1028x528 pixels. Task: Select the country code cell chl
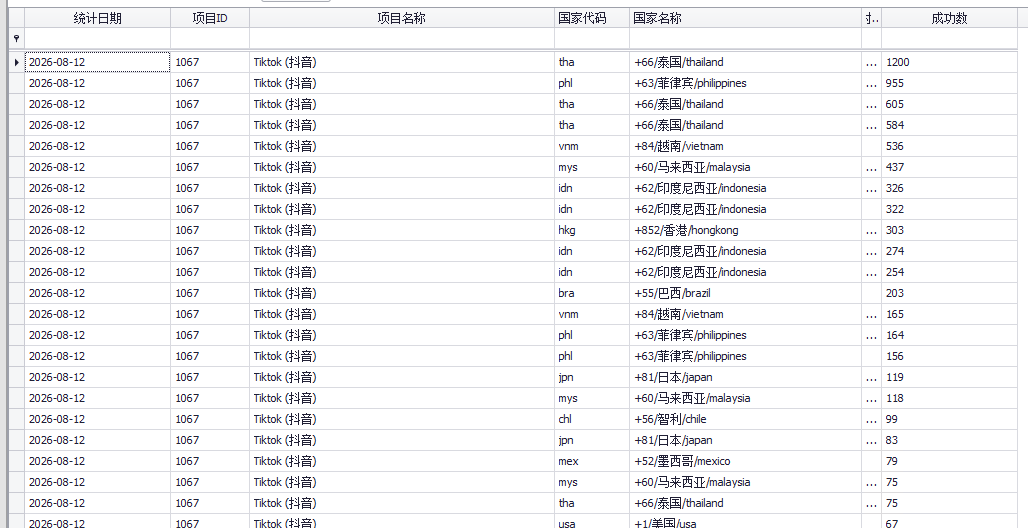click(592, 419)
